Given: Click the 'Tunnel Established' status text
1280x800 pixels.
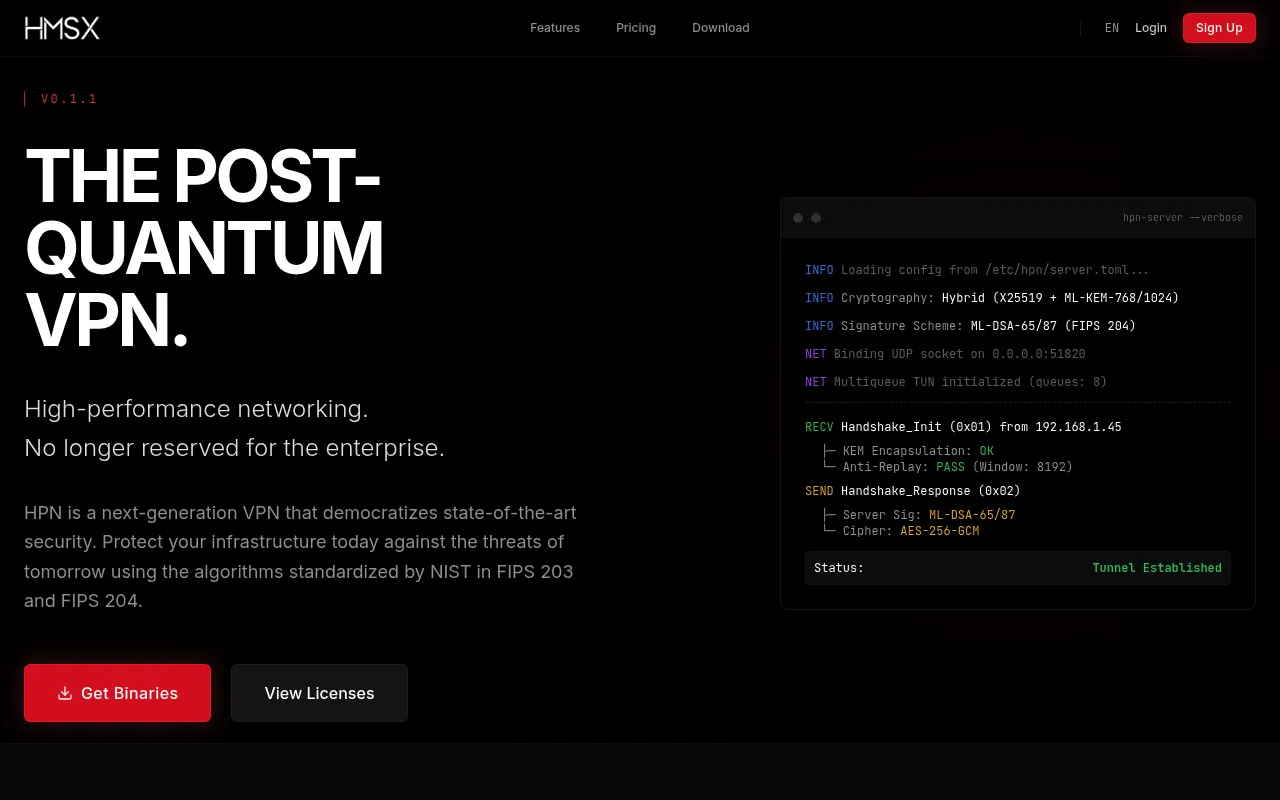Looking at the screenshot, I should point(1157,568).
